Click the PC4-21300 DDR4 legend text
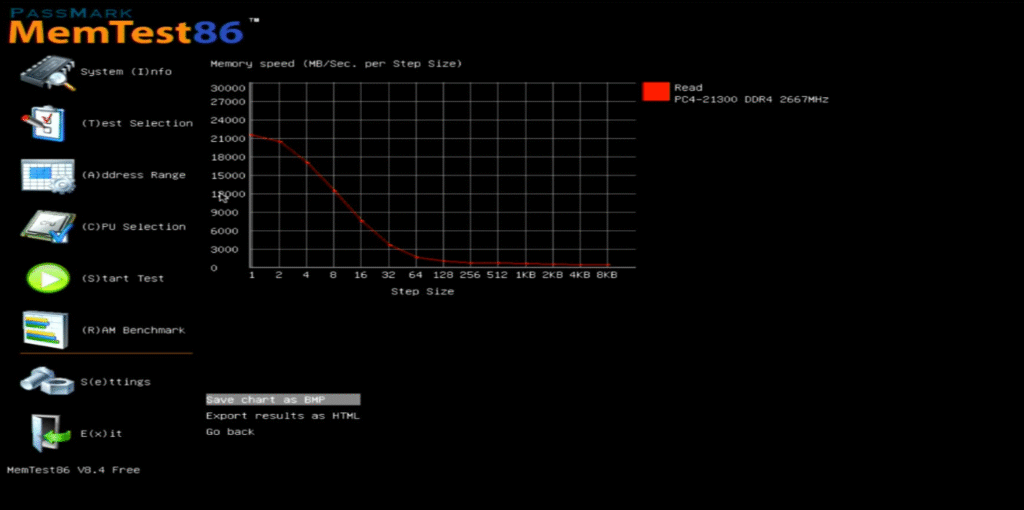 point(751,100)
